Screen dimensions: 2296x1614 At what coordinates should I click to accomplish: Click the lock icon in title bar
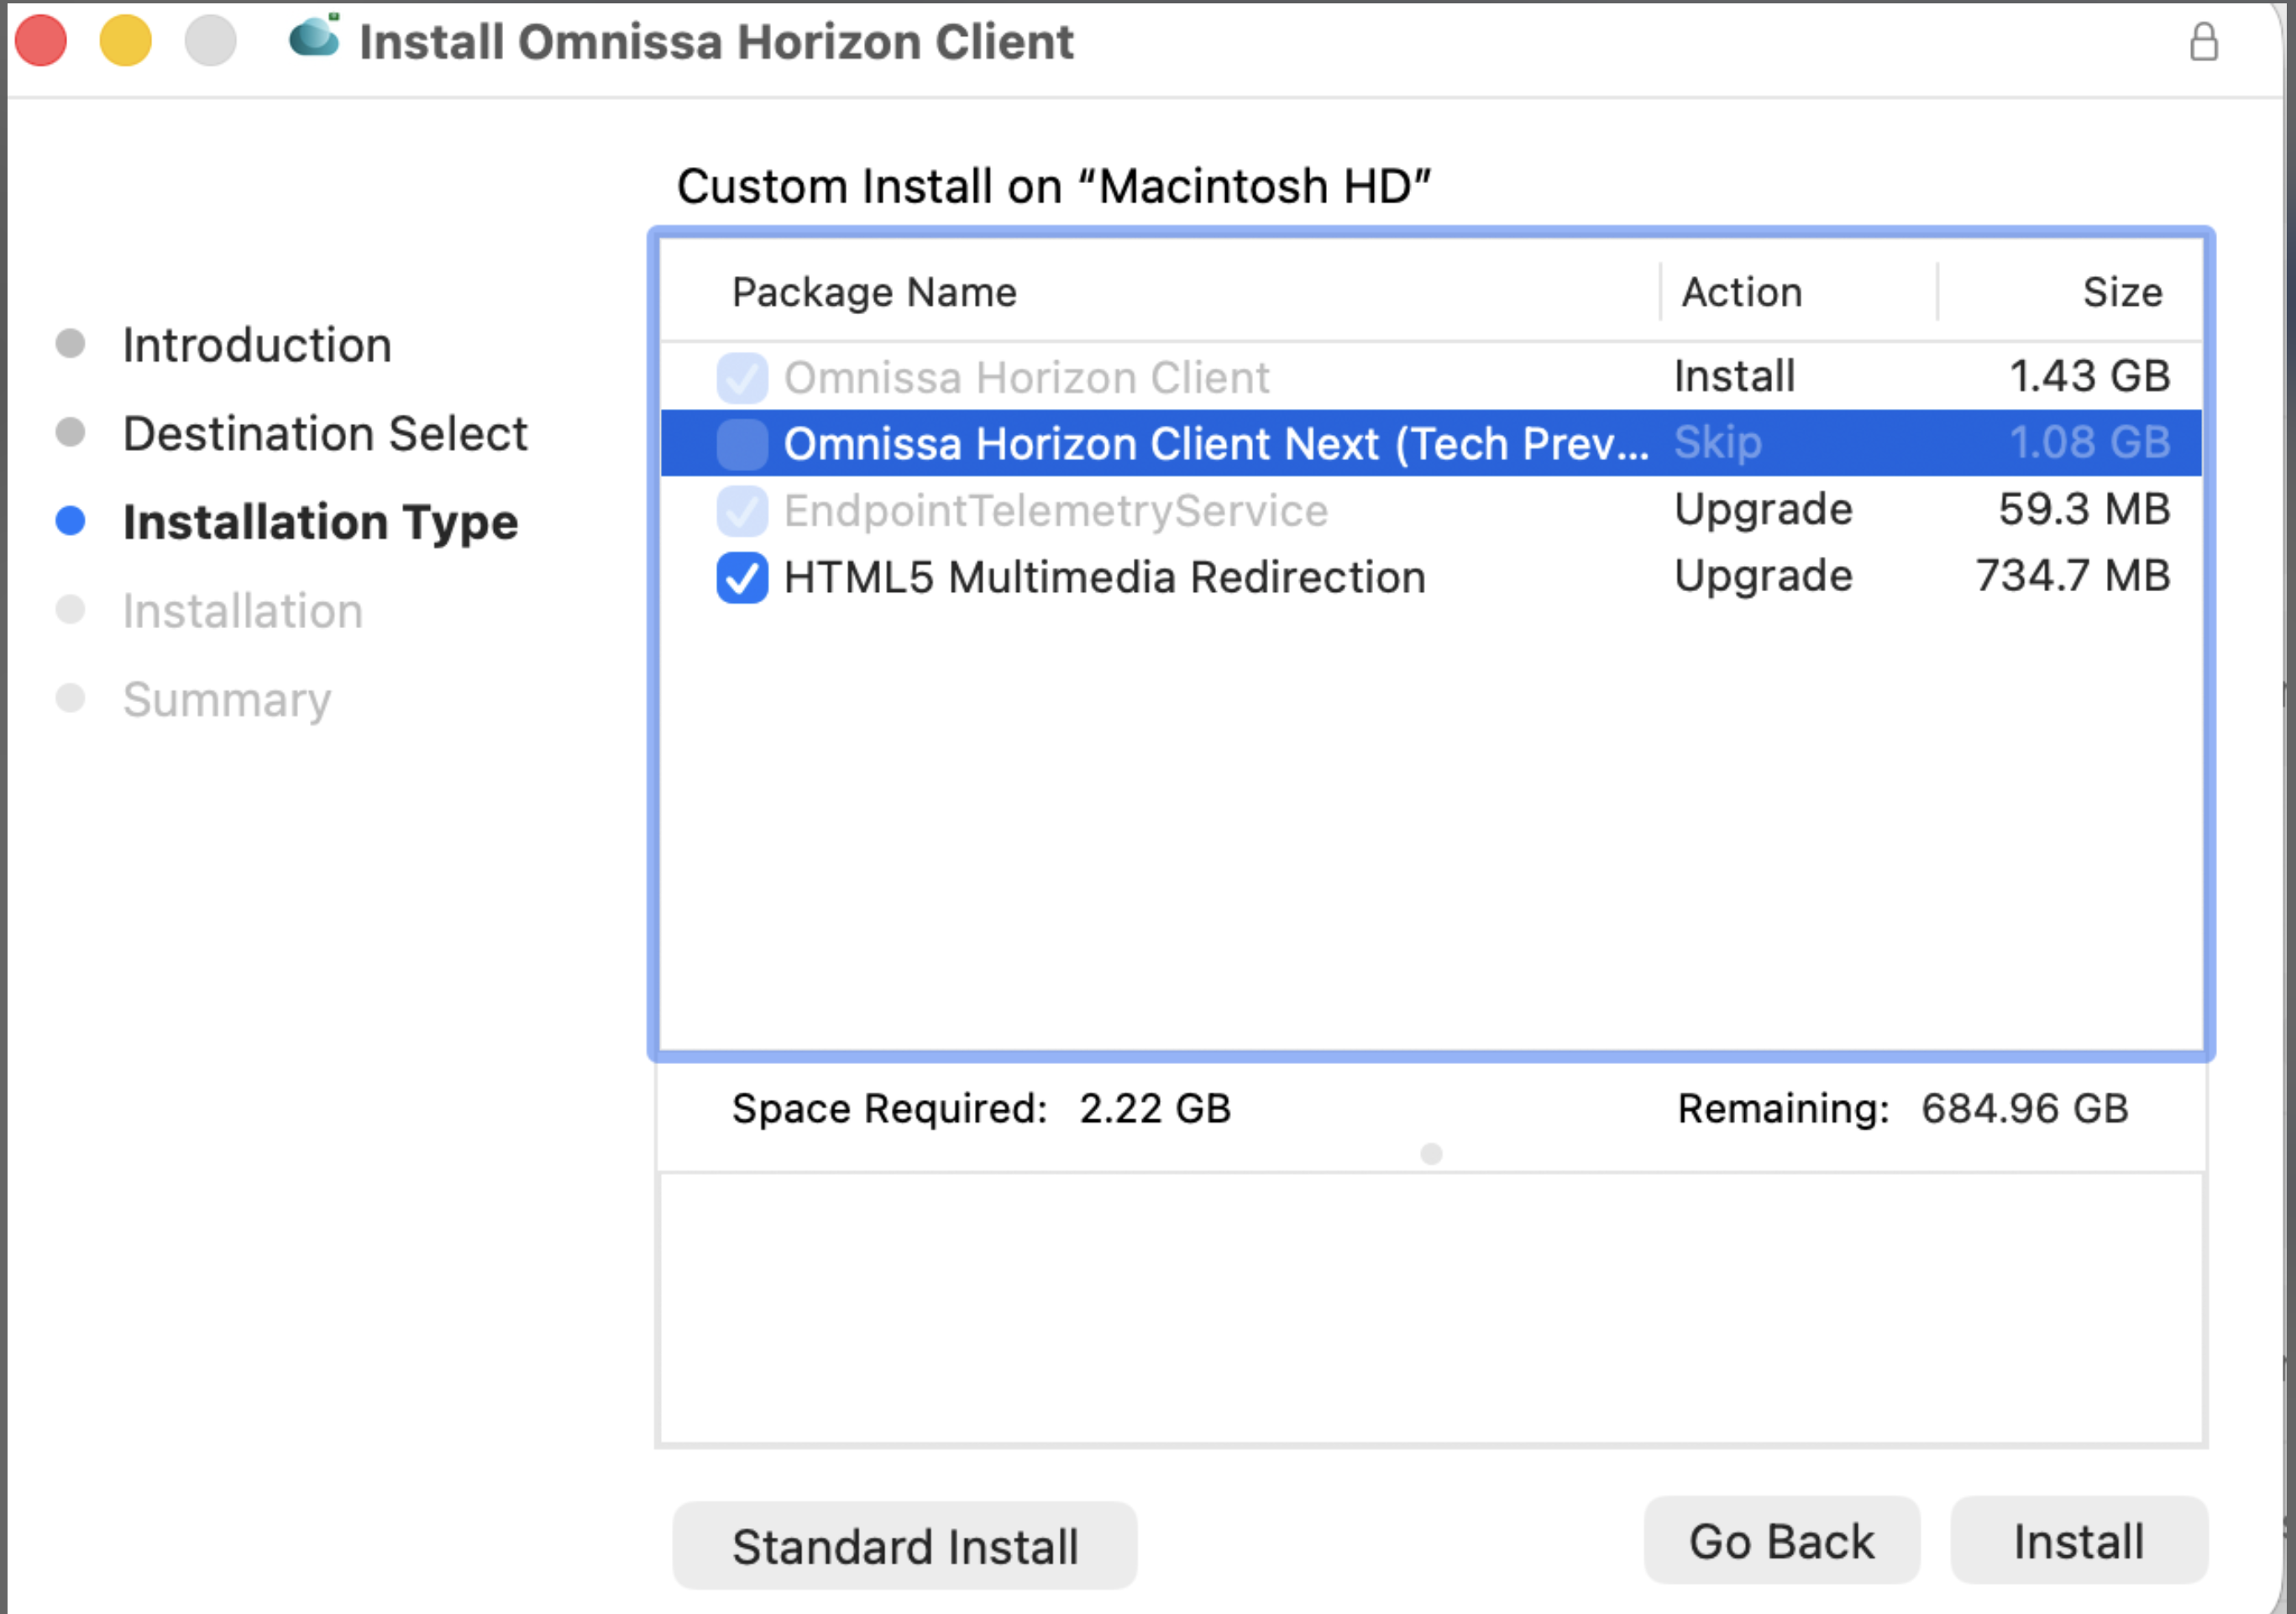pyautogui.click(x=2204, y=42)
